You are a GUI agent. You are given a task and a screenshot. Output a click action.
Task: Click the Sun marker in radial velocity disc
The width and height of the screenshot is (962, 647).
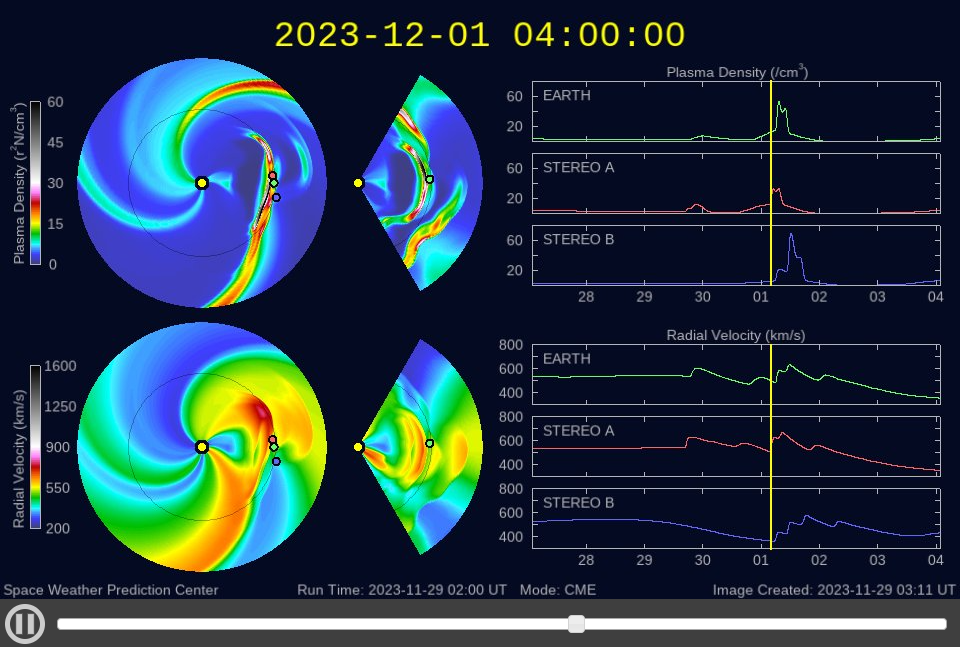tap(202, 447)
